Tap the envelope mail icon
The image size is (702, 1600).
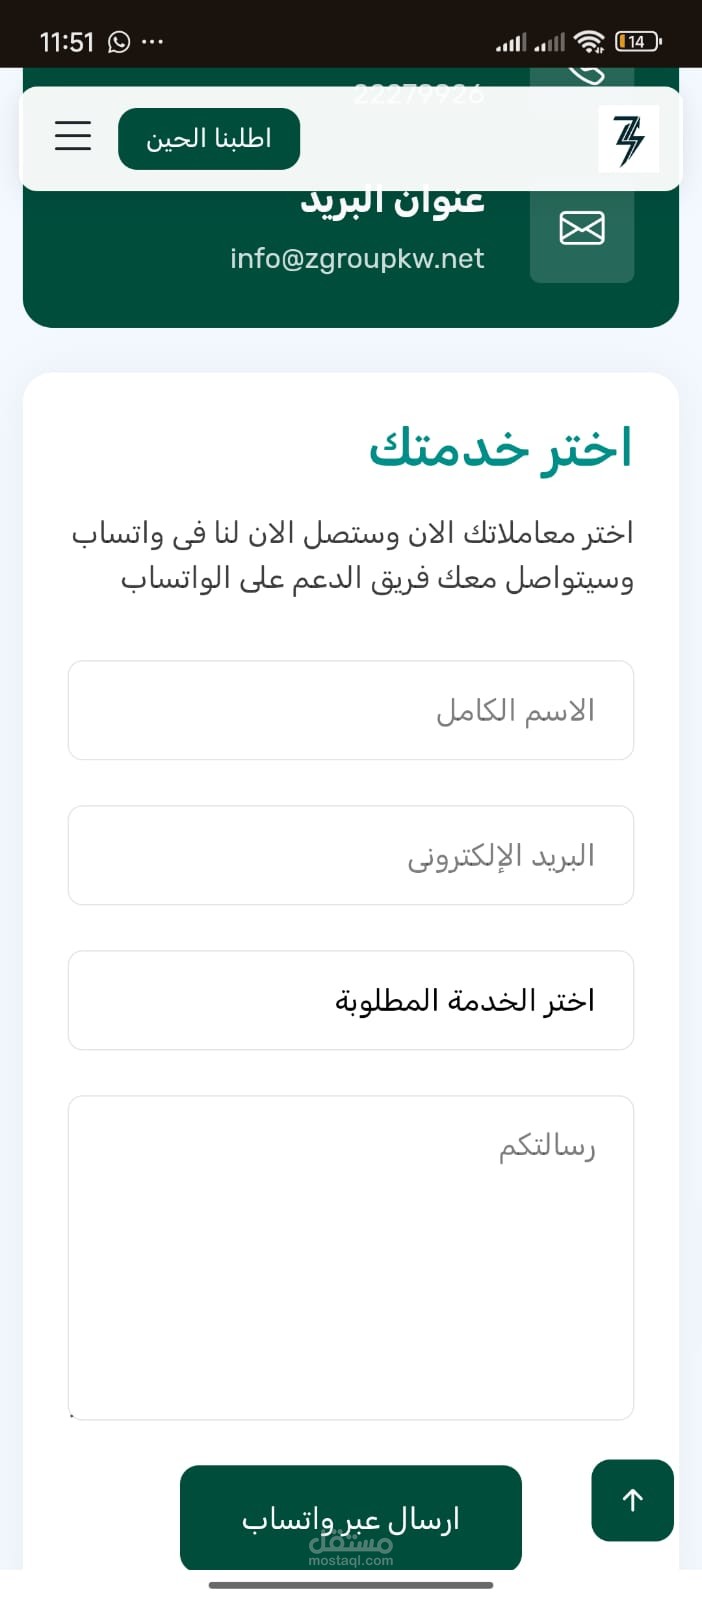(x=582, y=229)
